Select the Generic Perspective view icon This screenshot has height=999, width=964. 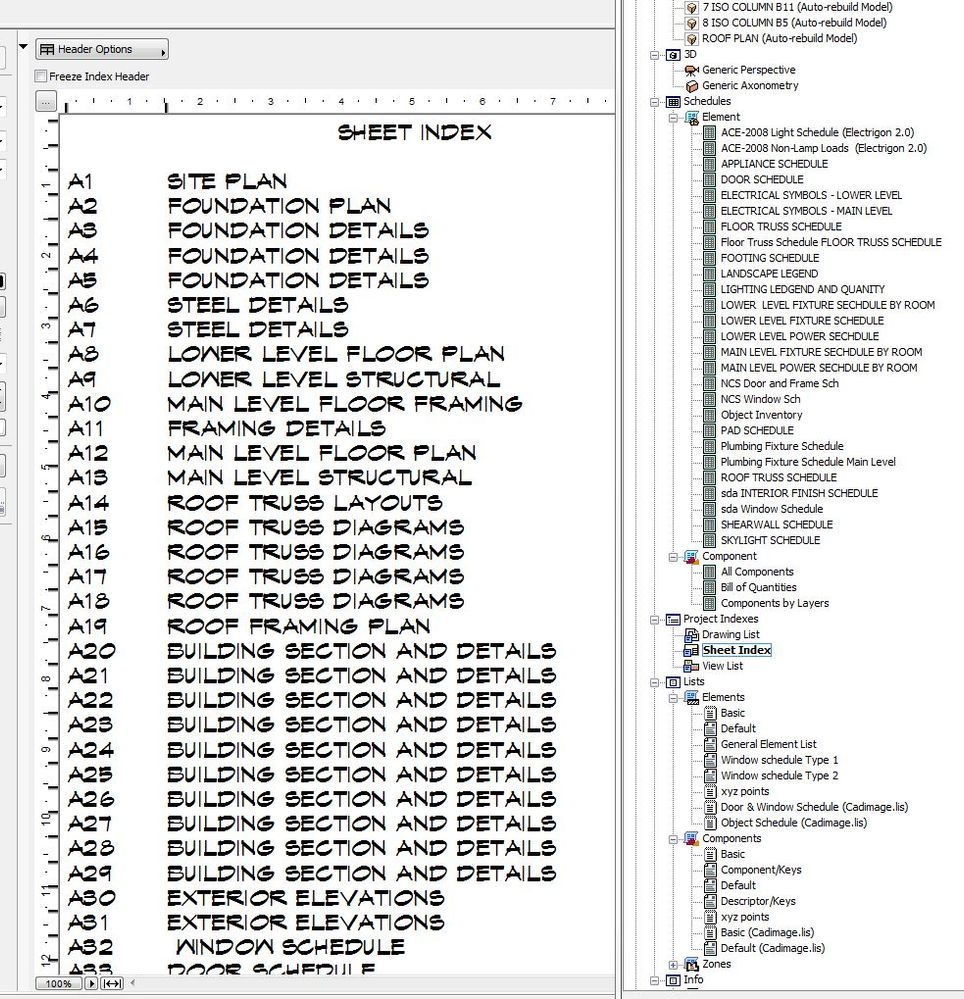[691, 70]
